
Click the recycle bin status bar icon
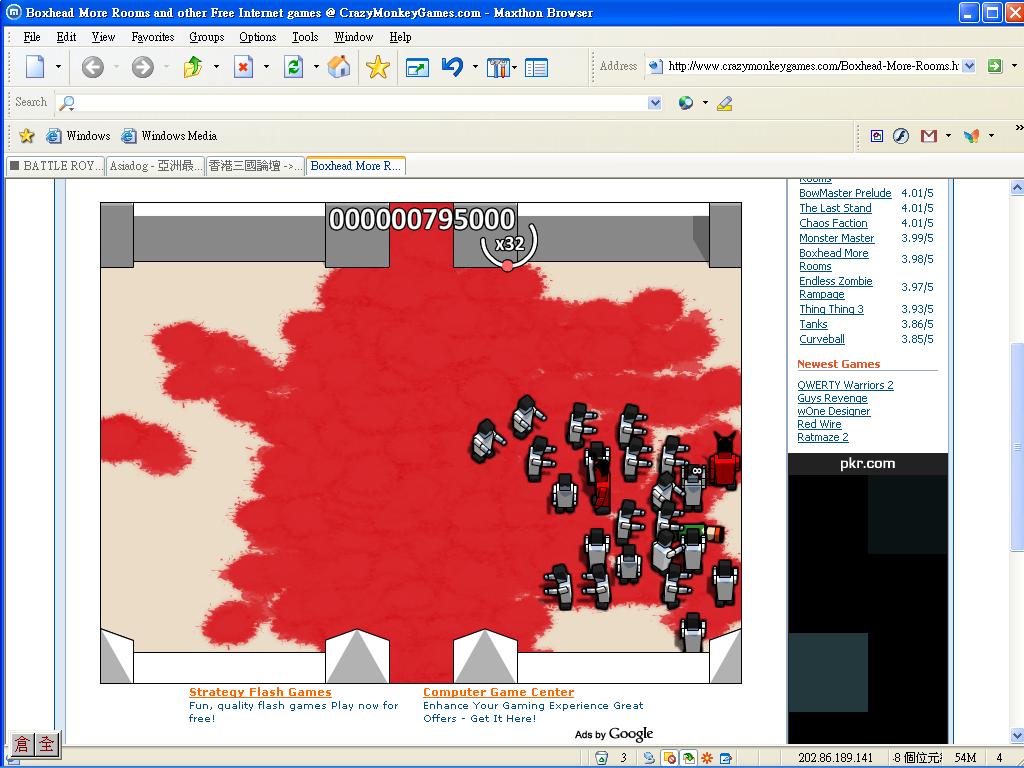point(601,758)
